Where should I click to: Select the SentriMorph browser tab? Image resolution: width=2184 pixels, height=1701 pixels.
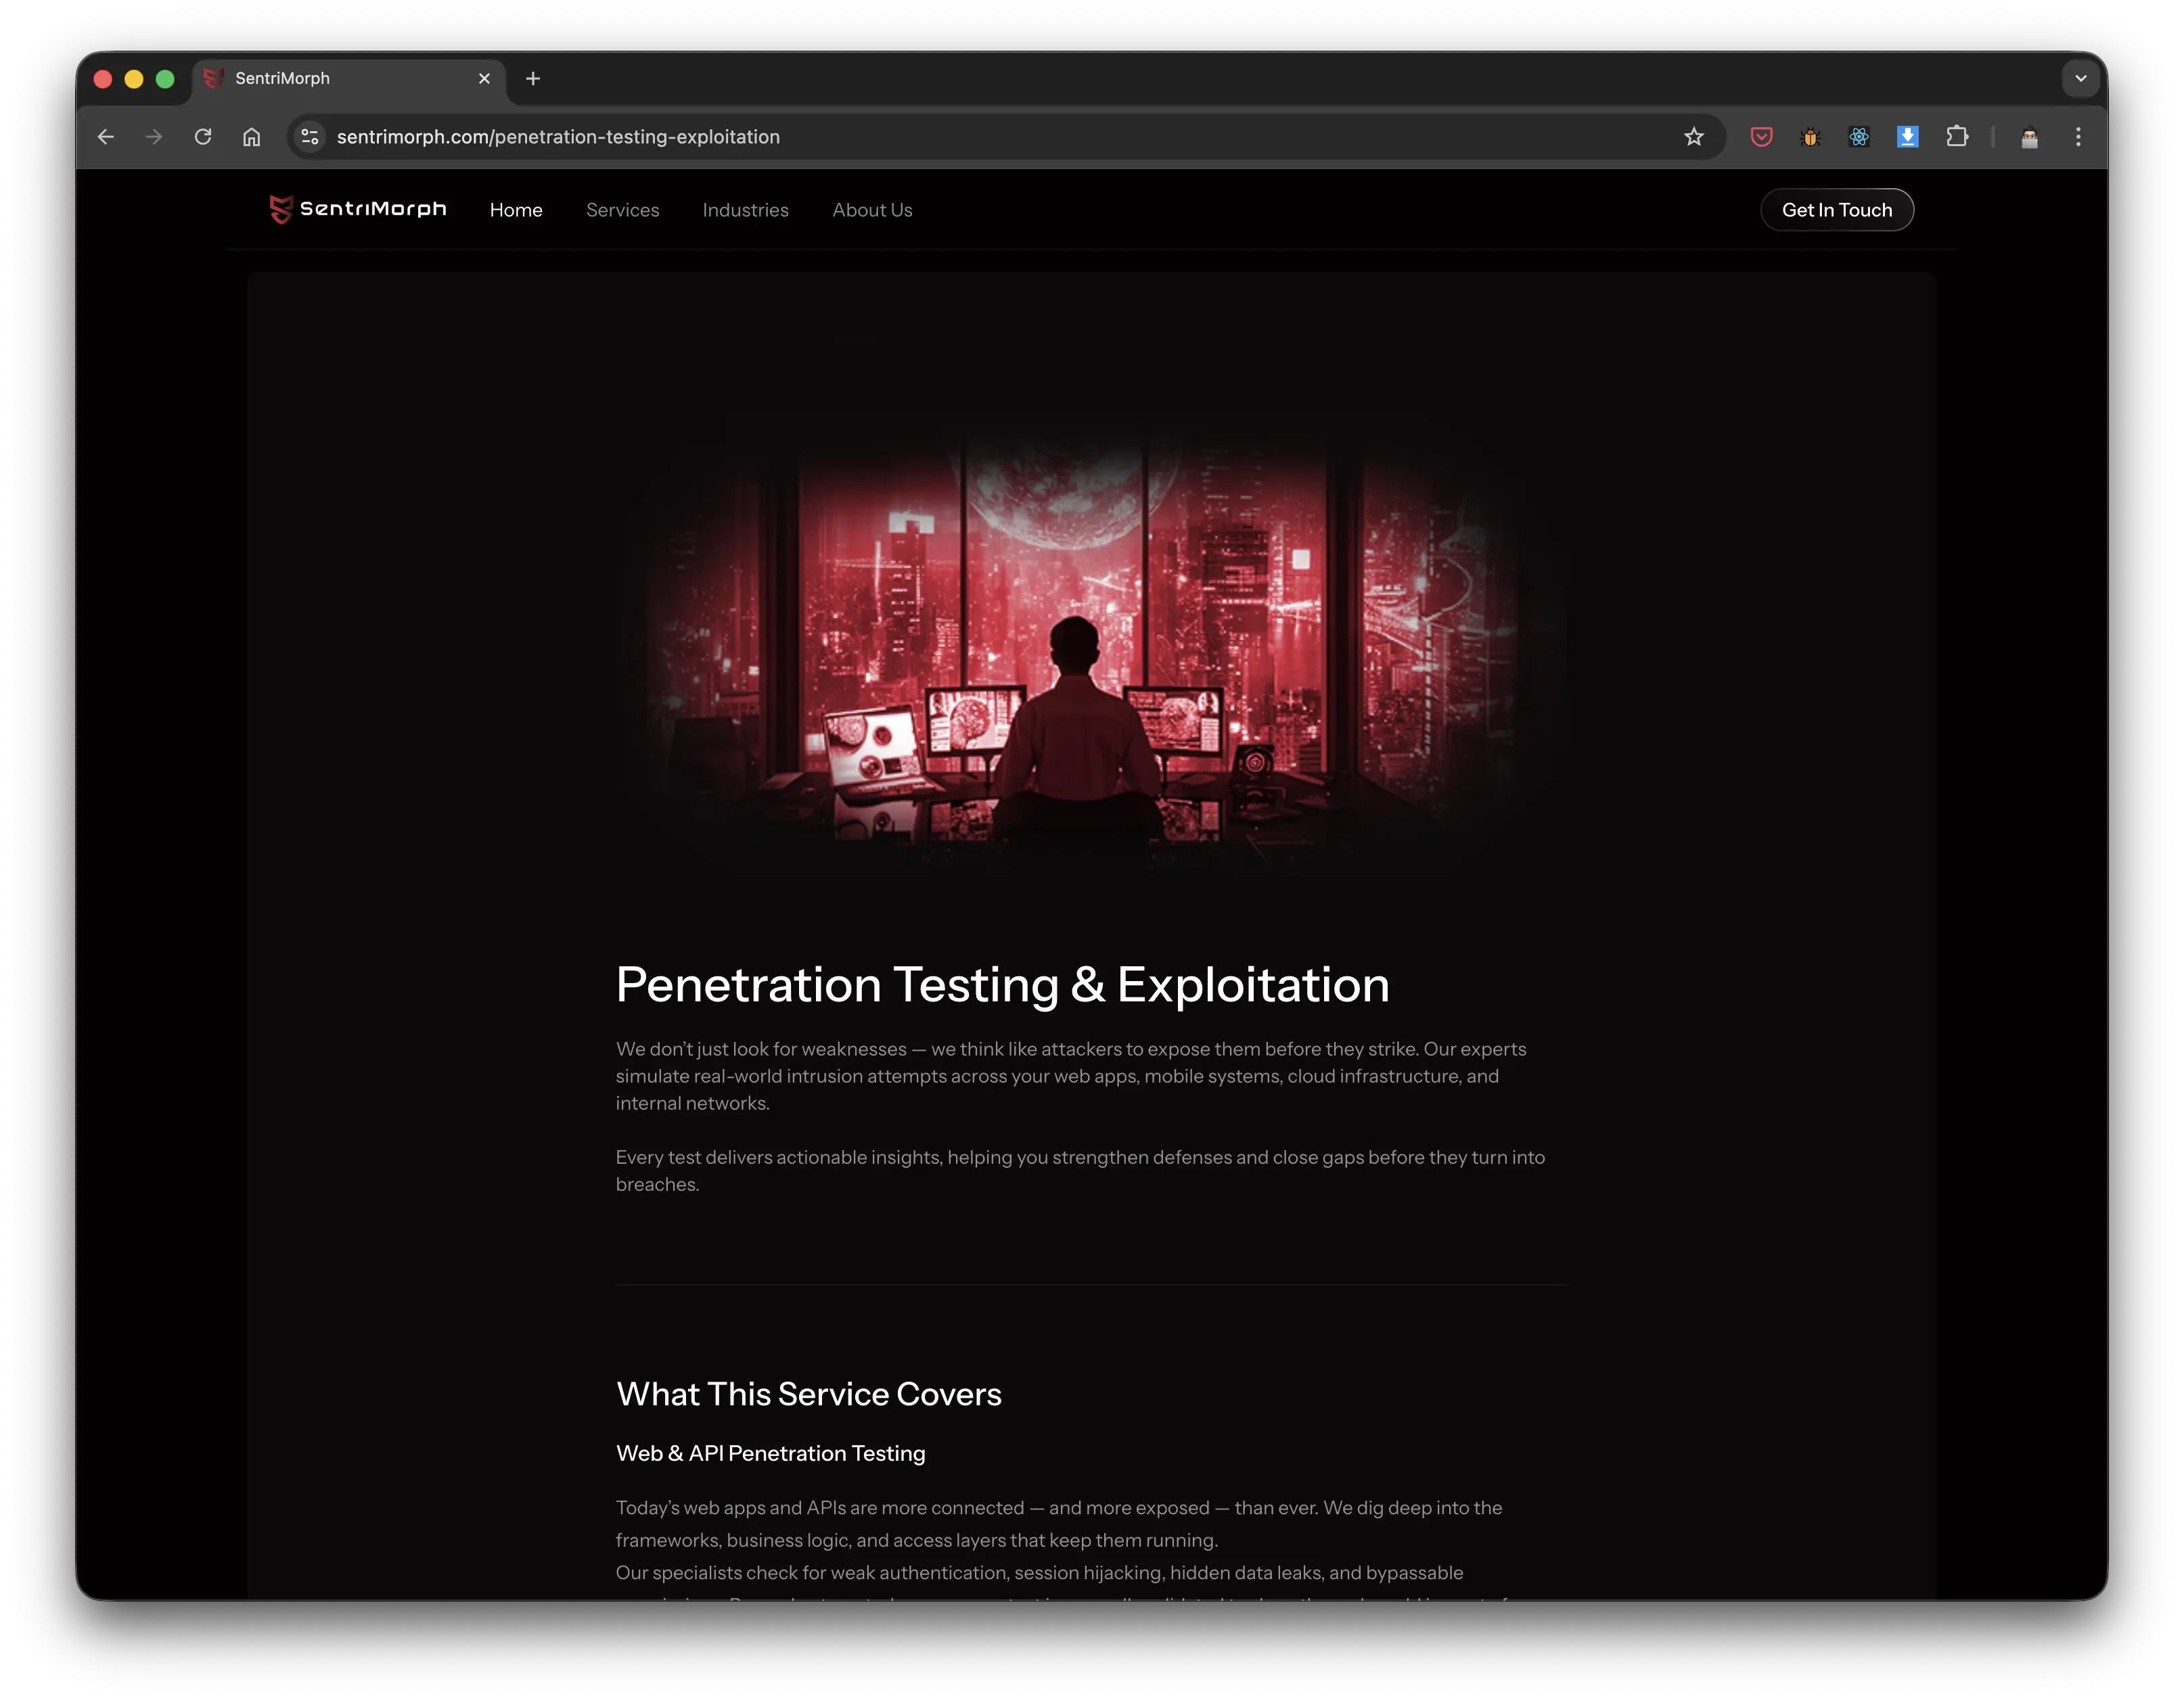(349, 79)
